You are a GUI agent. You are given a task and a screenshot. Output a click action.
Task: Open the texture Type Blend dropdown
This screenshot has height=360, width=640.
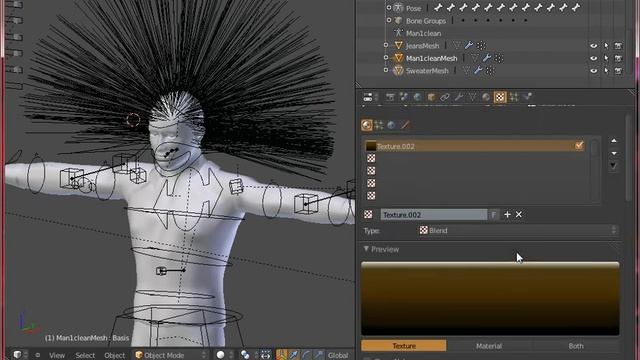tap(518, 231)
